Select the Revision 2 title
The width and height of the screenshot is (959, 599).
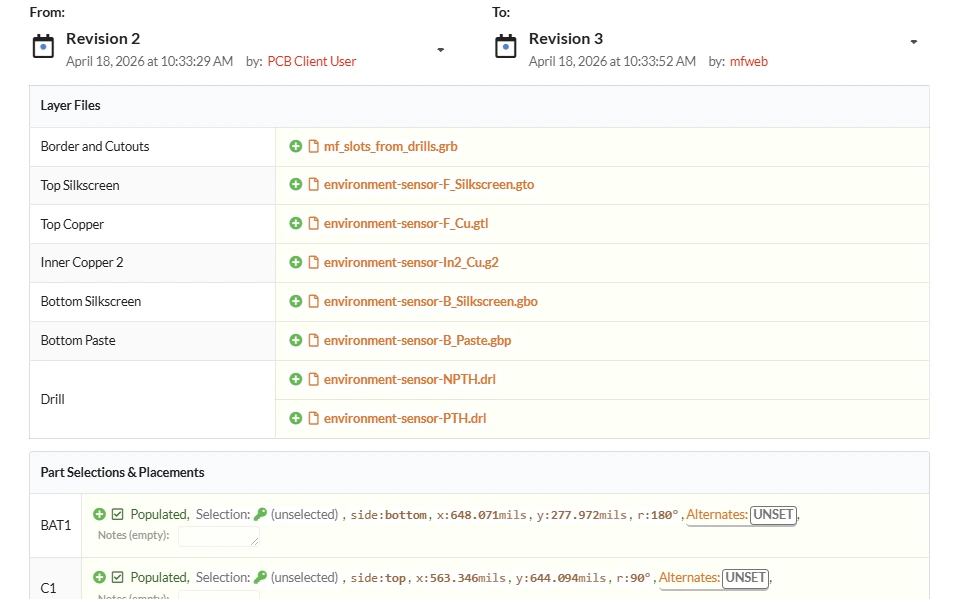pos(103,39)
